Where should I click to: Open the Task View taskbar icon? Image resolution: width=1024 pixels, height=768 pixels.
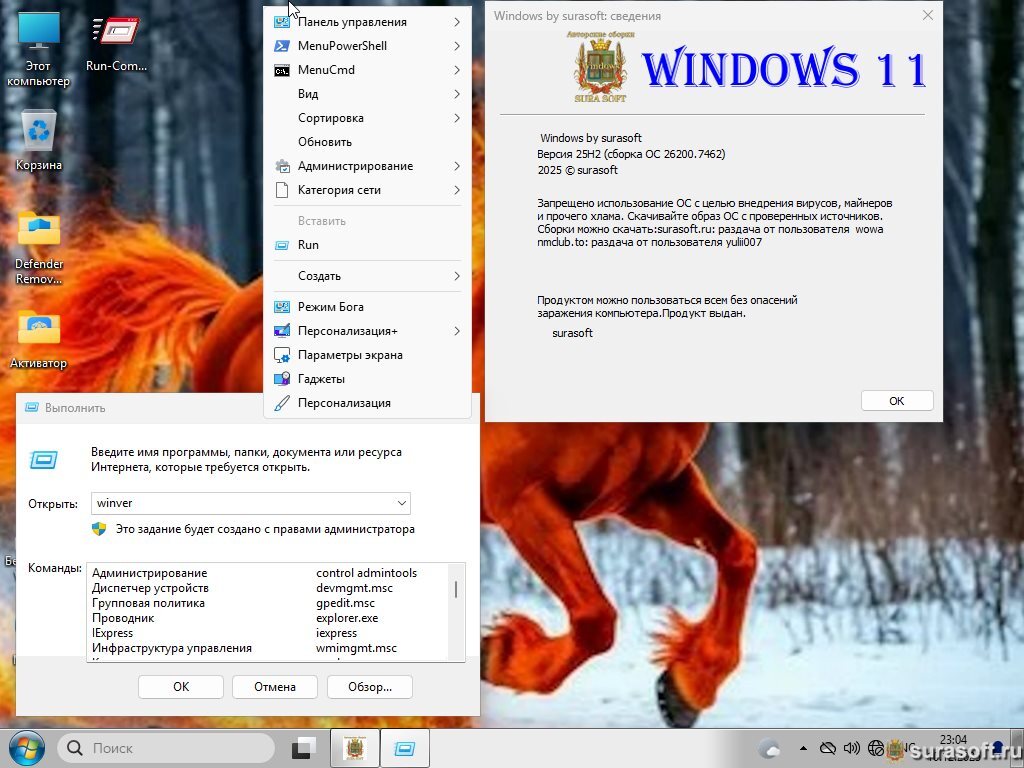[303, 748]
